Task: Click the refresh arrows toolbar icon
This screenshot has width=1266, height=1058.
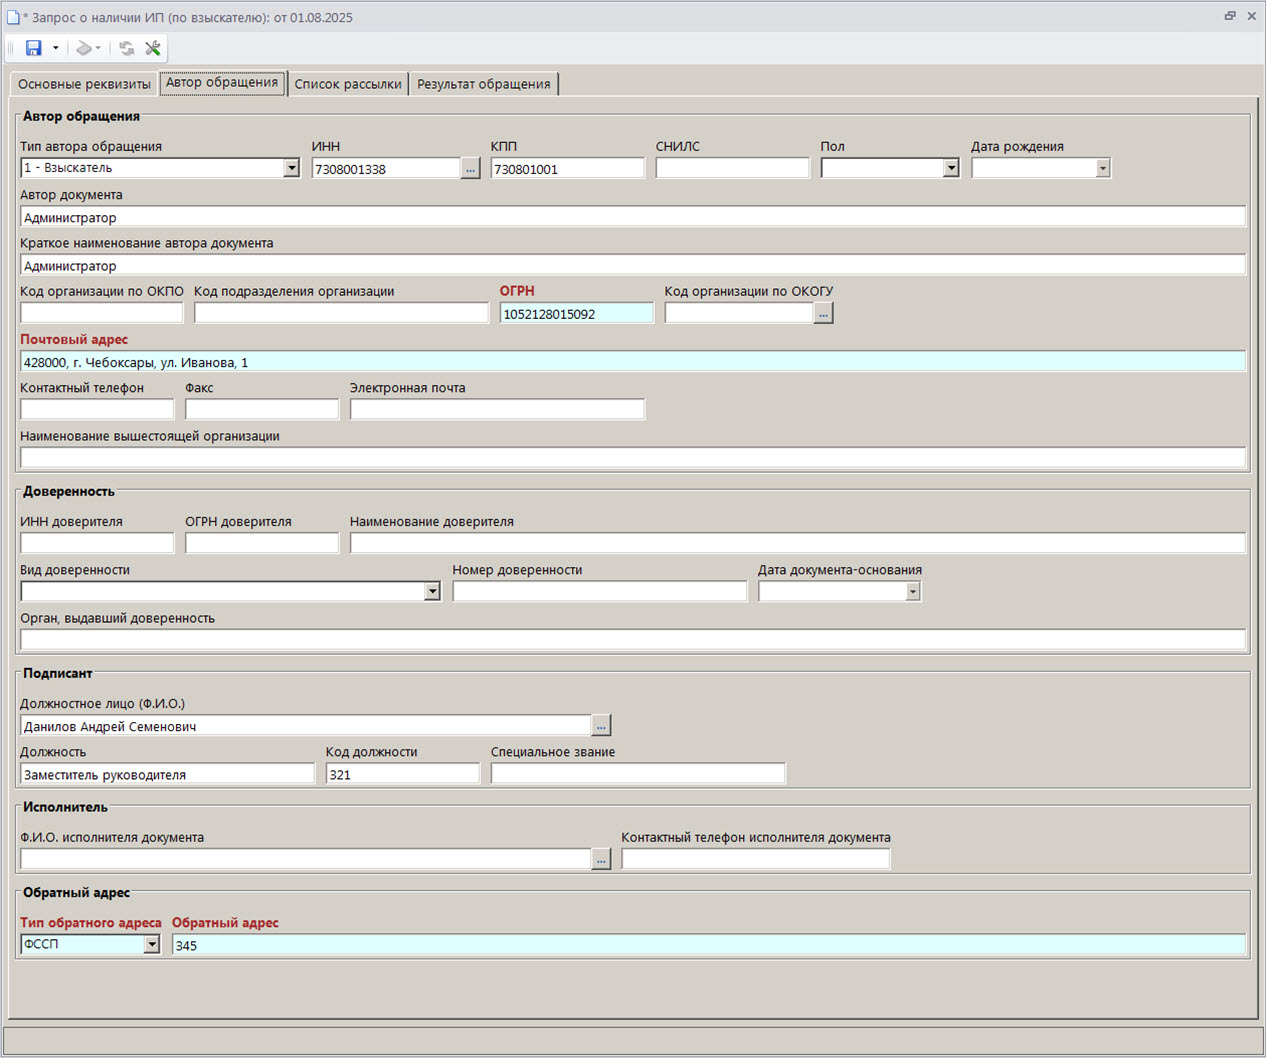Action: tap(126, 48)
